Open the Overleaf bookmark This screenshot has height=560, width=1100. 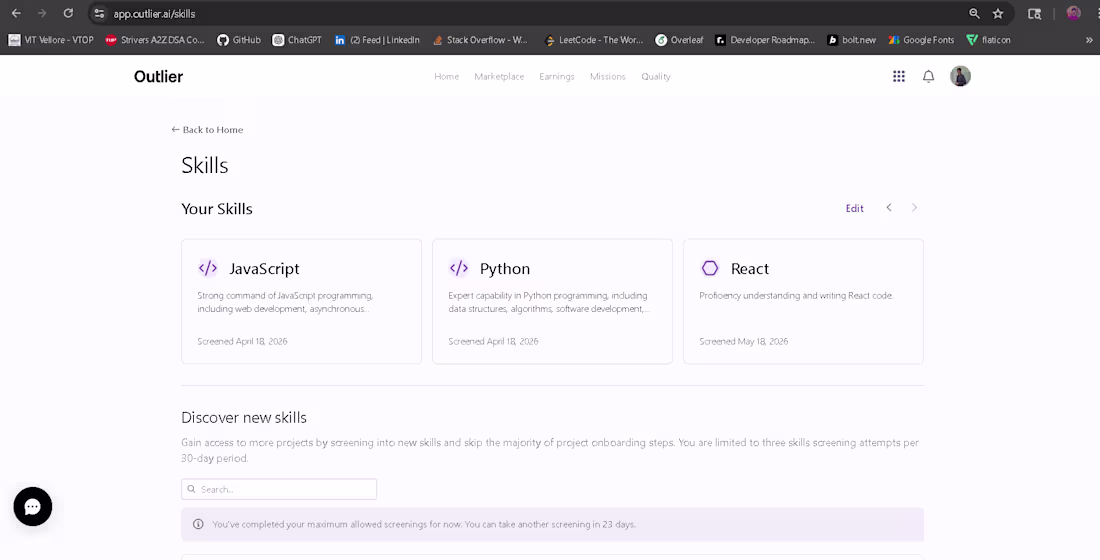tap(679, 40)
